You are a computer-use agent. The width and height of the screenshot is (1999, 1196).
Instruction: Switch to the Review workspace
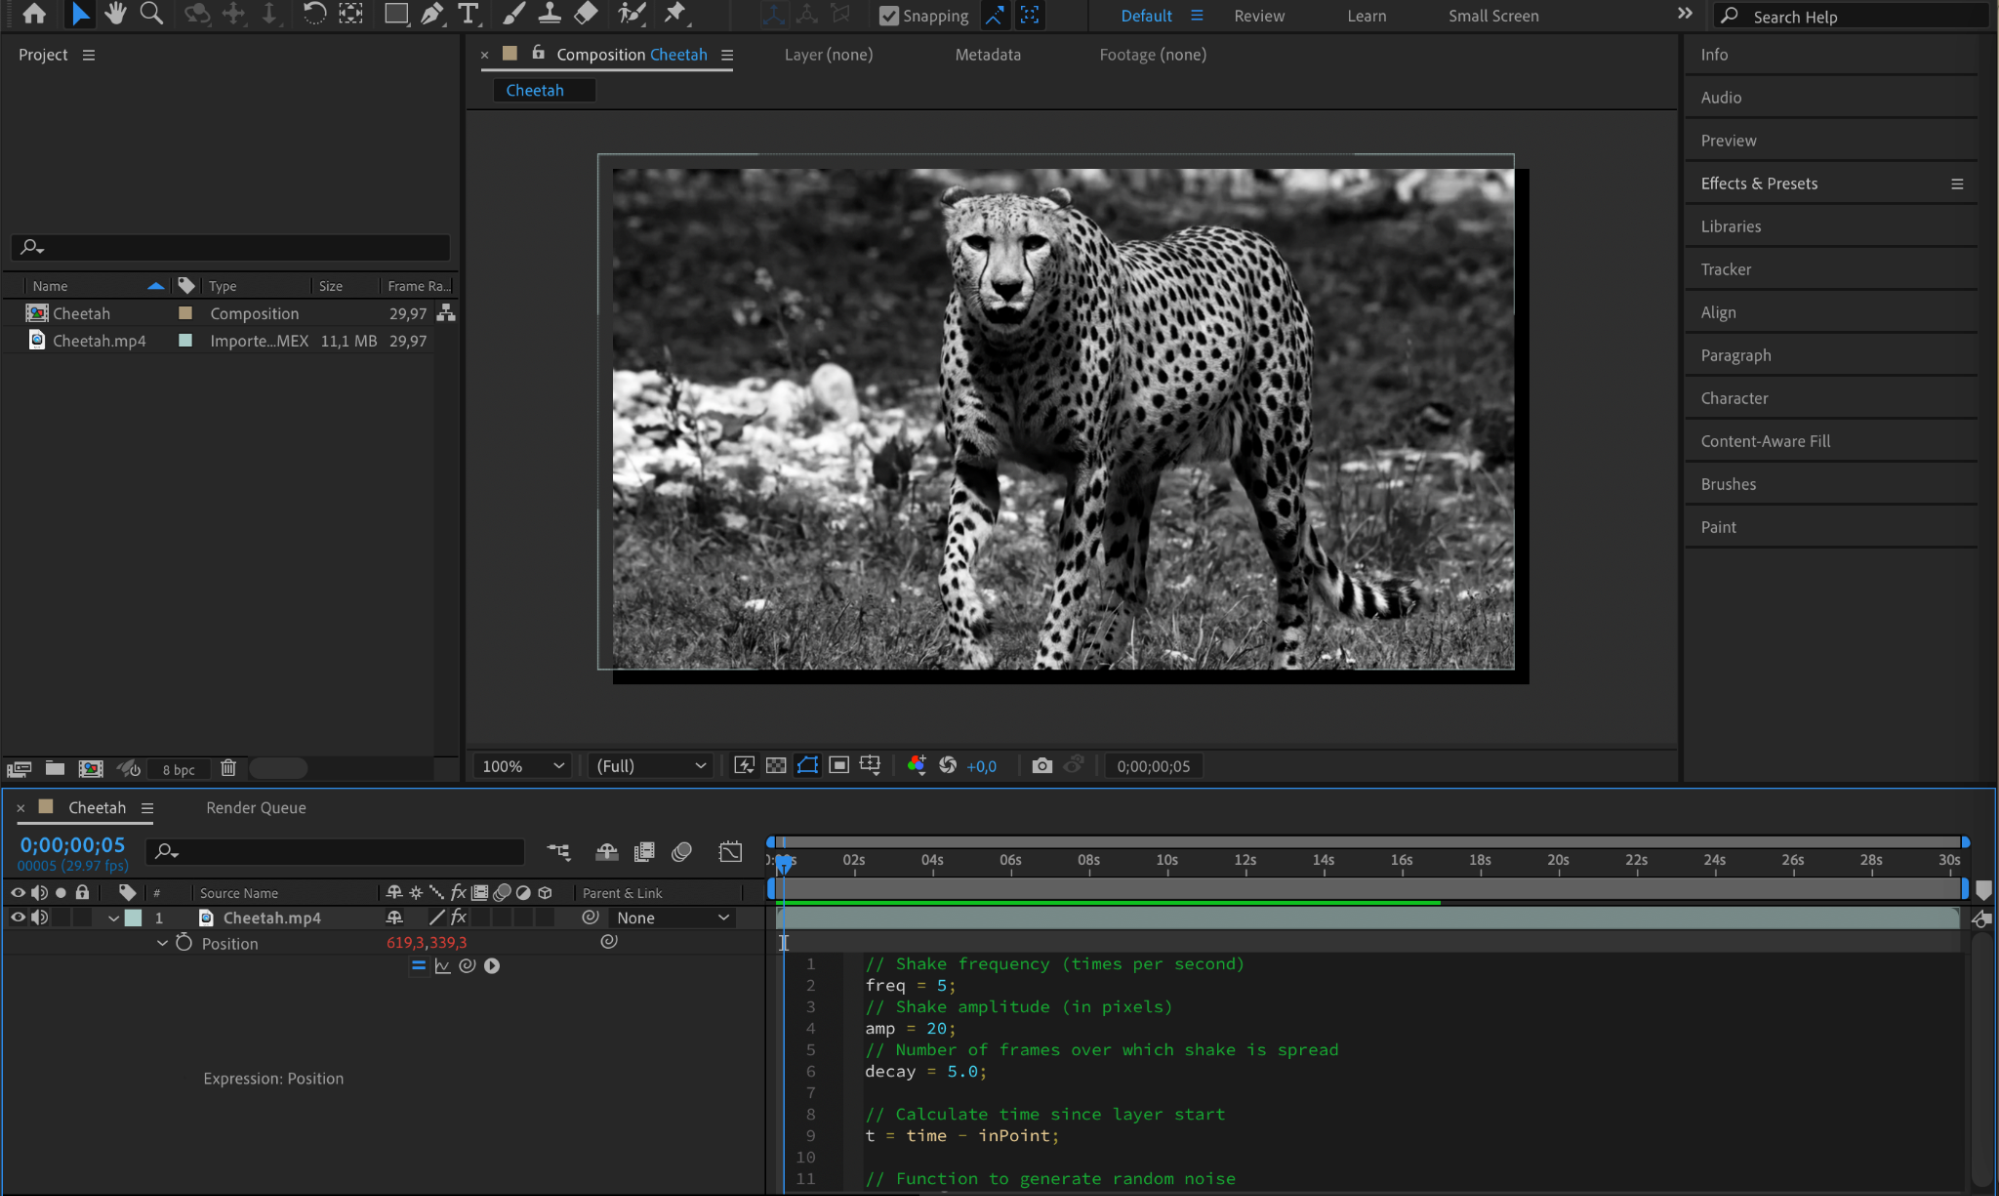click(1258, 16)
